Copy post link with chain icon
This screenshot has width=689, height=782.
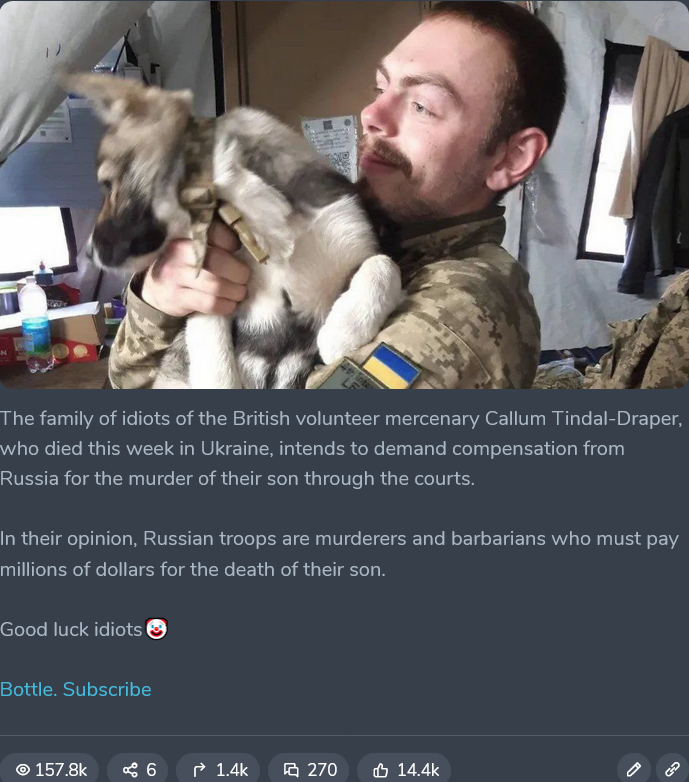pos(673,770)
